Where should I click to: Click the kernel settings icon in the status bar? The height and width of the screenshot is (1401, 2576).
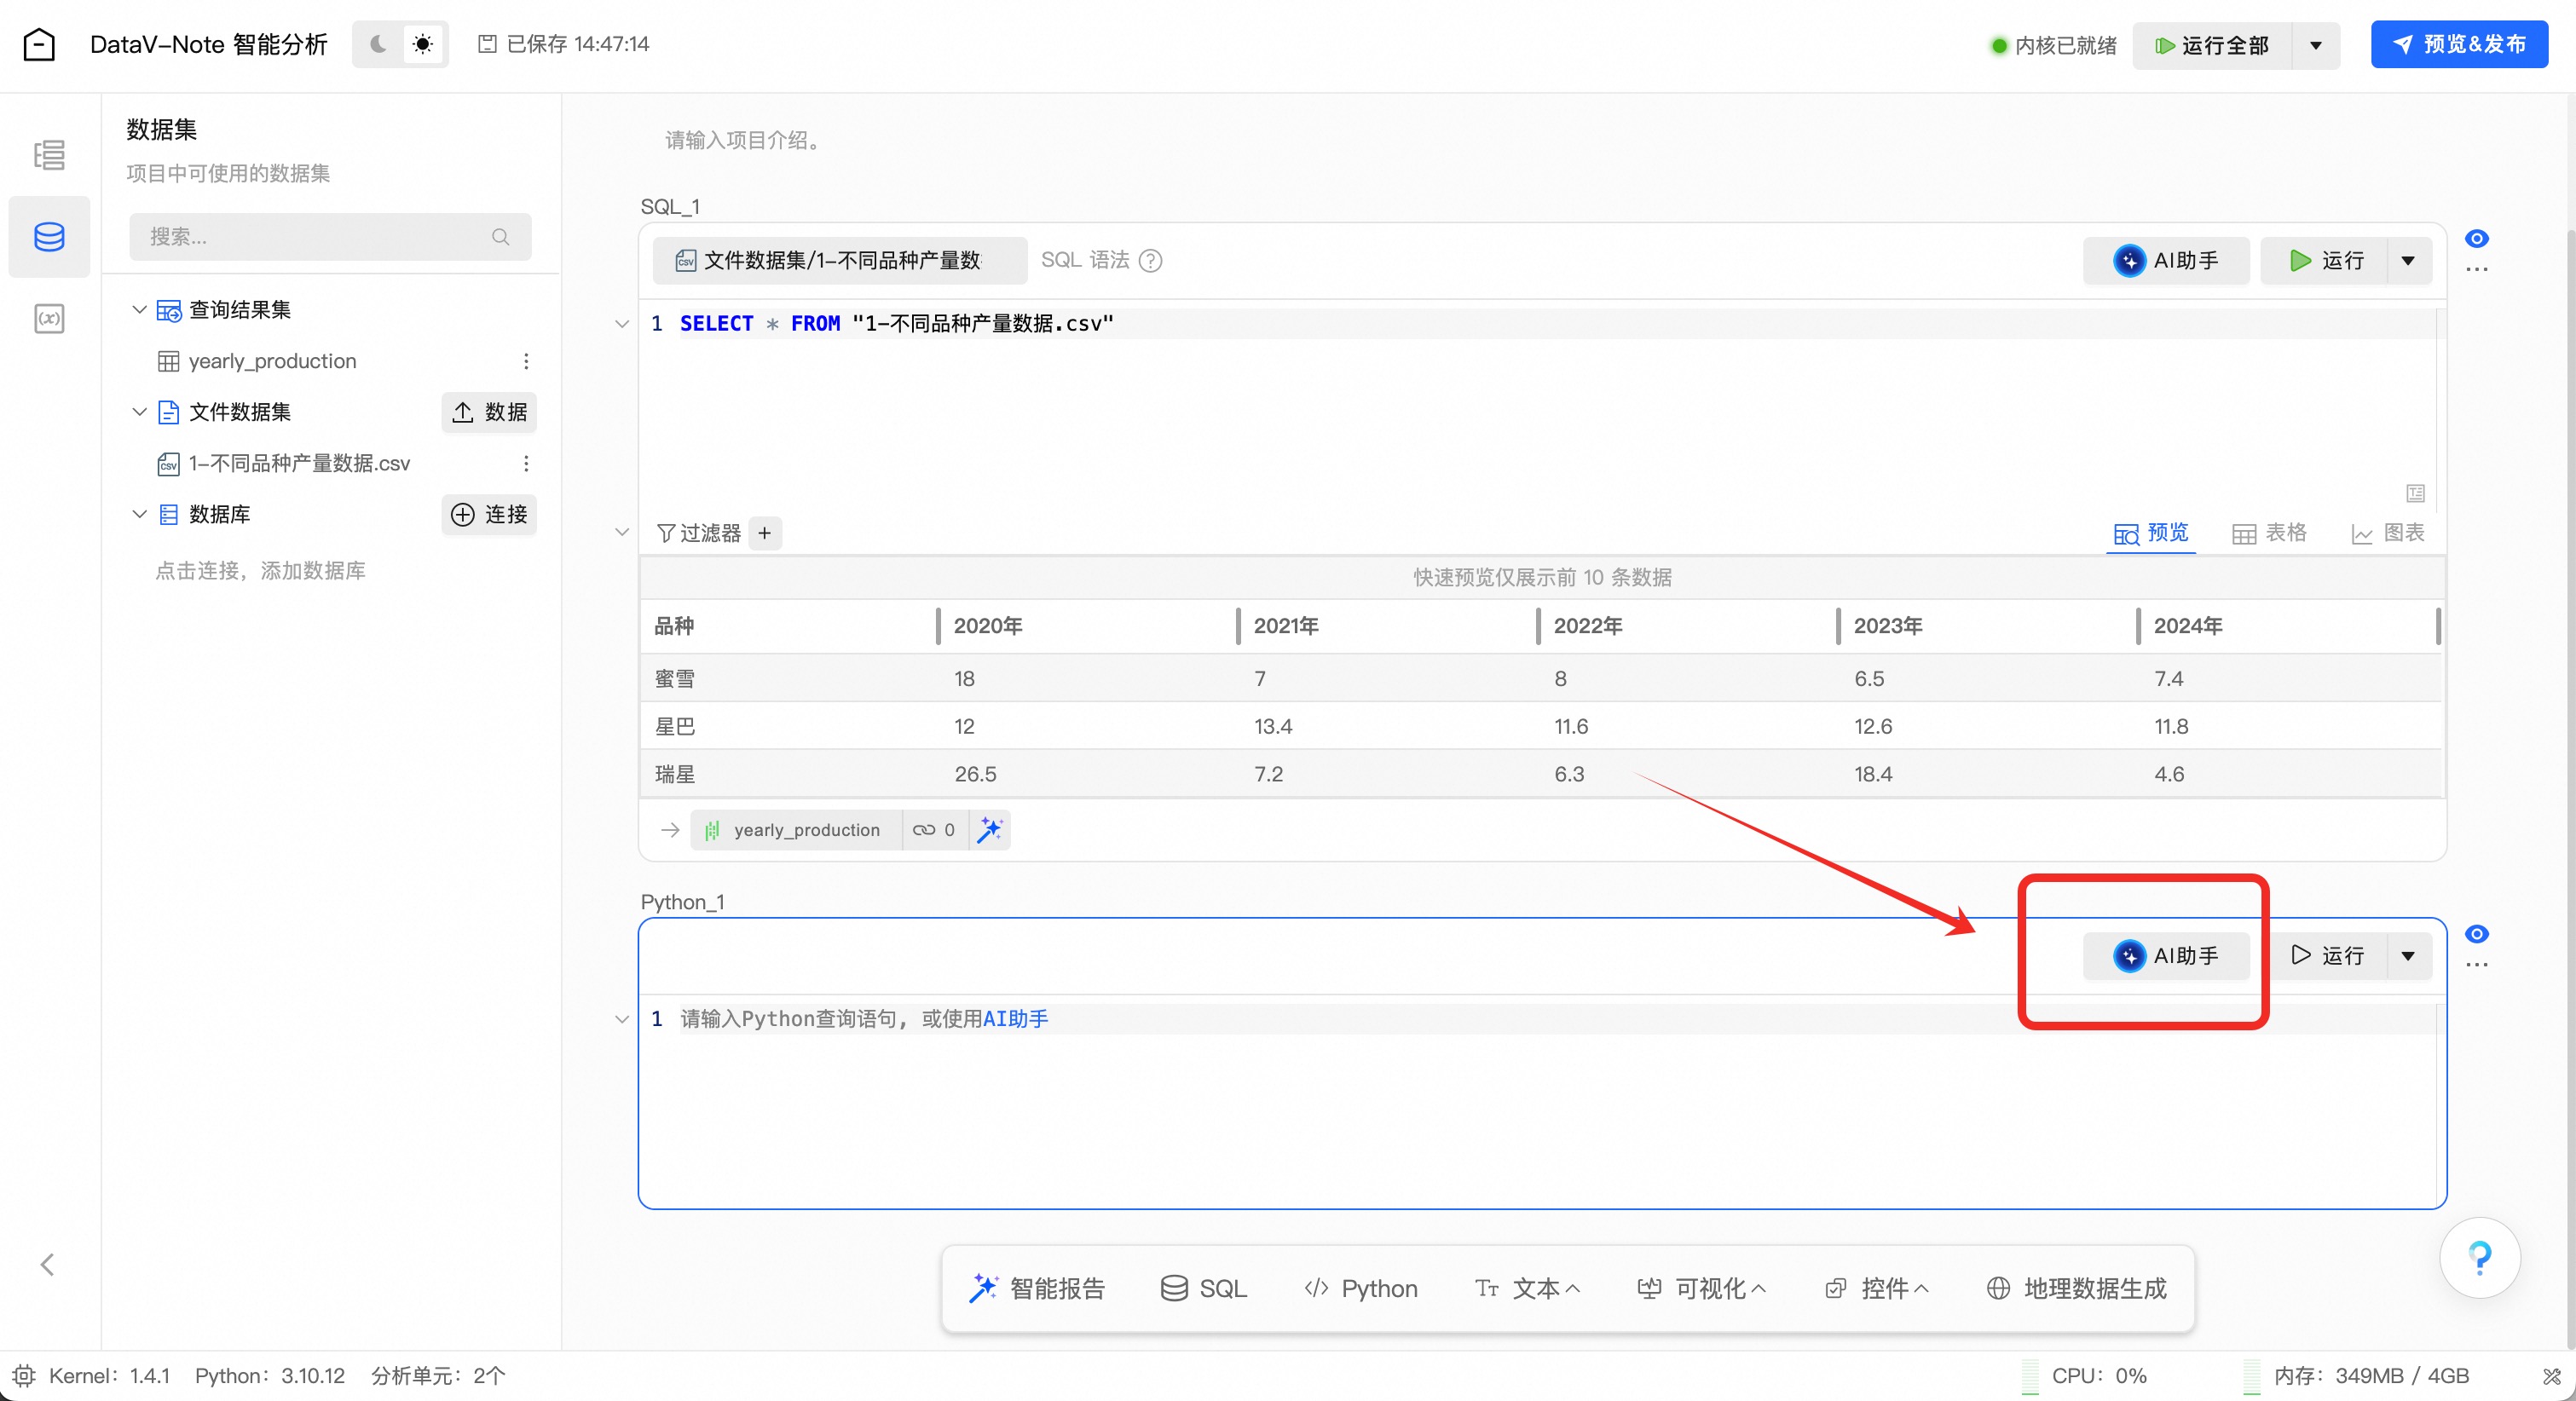[24, 1376]
